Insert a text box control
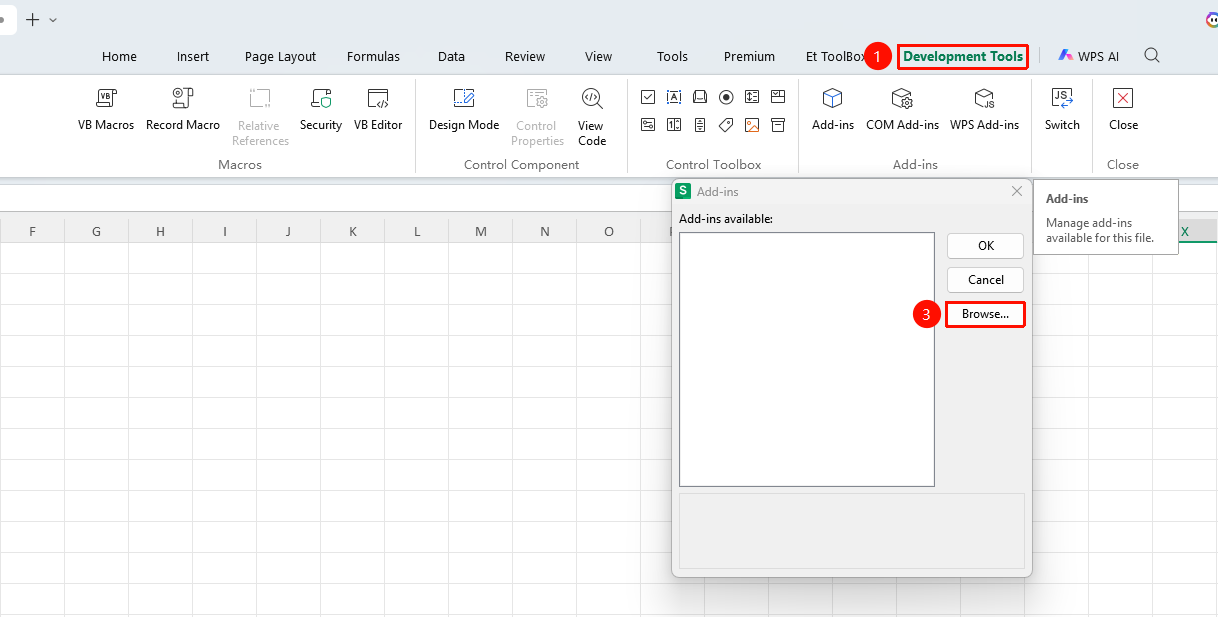 click(x=674, y=97)
